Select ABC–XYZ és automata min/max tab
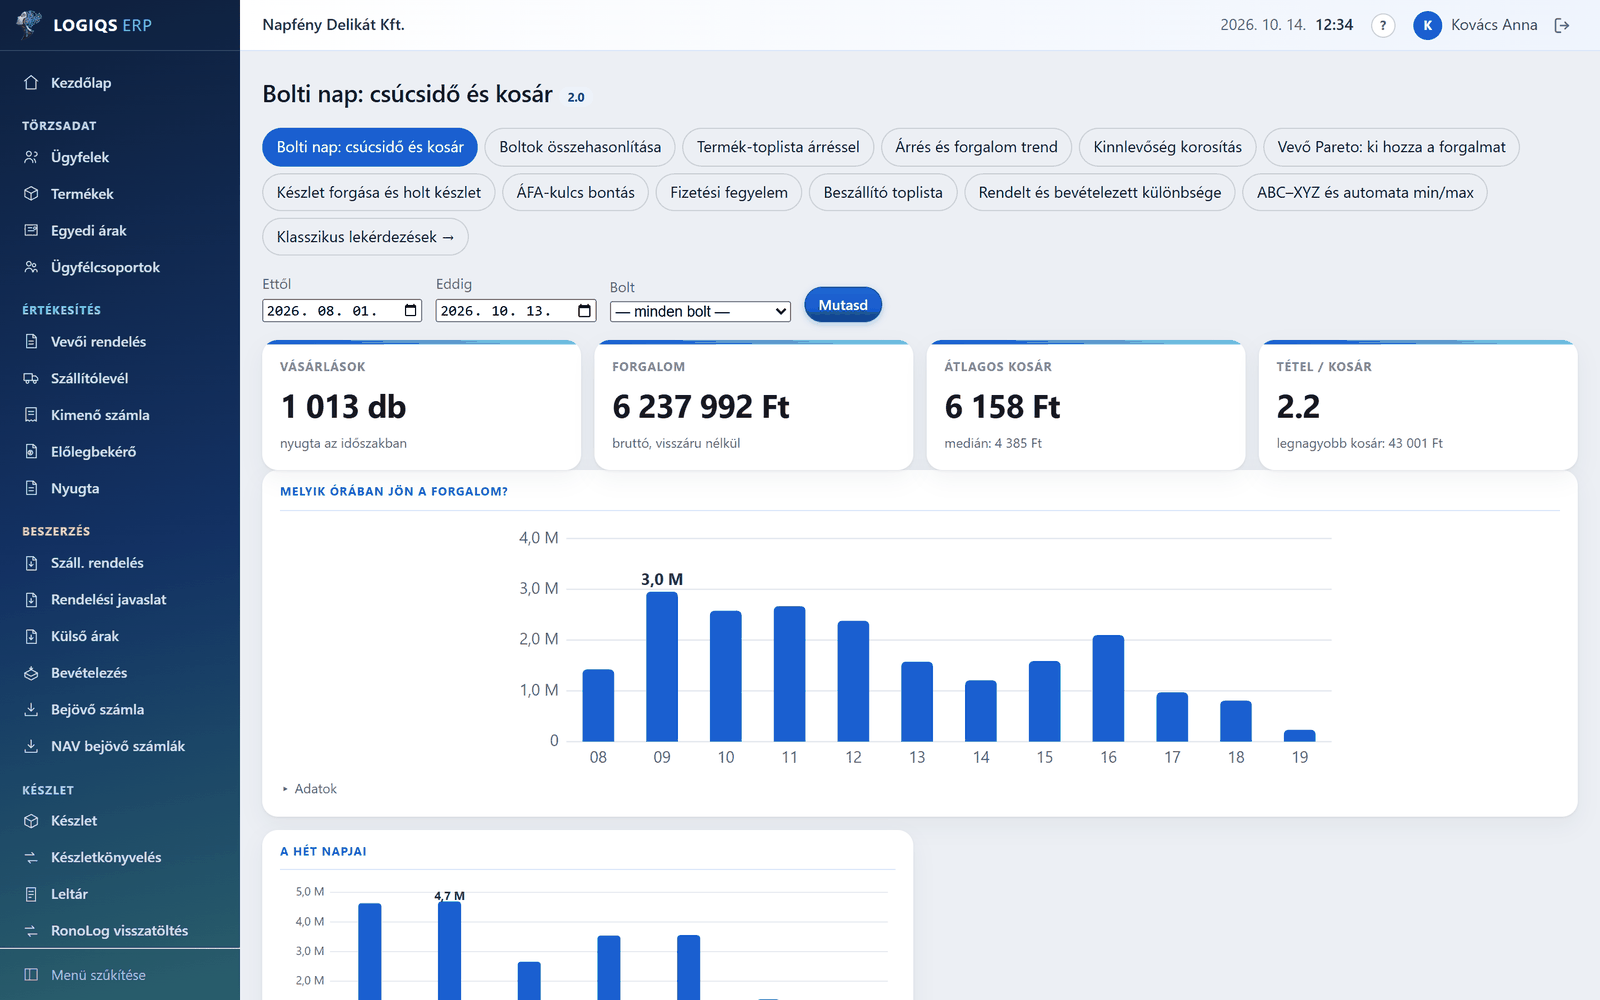This screenshot has width=1600, height=1000. pyautogui.click(x=1365, y=192)
